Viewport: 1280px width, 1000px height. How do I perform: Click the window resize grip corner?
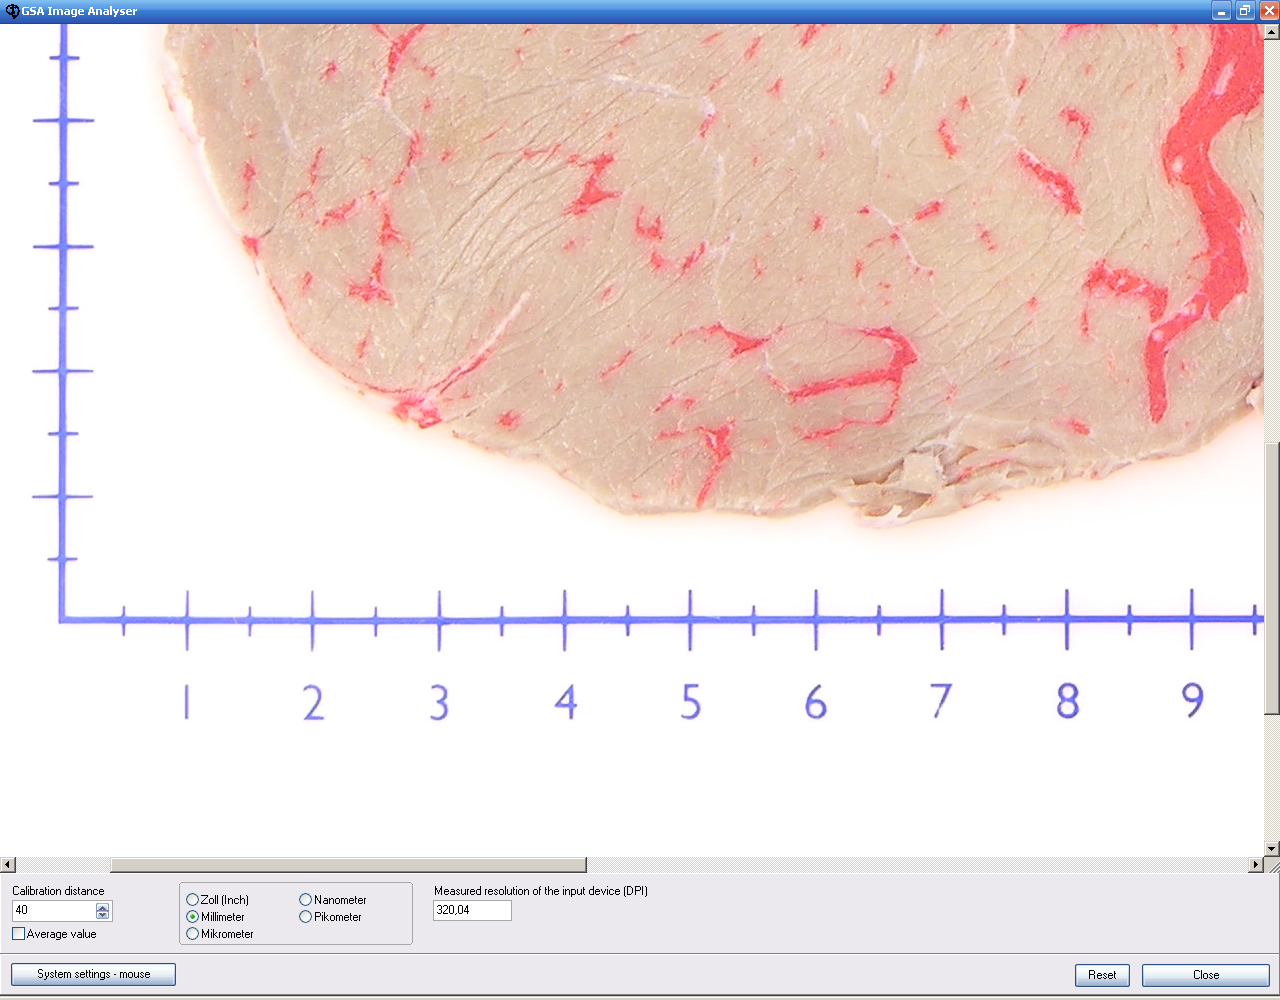tap(1272, 865)
